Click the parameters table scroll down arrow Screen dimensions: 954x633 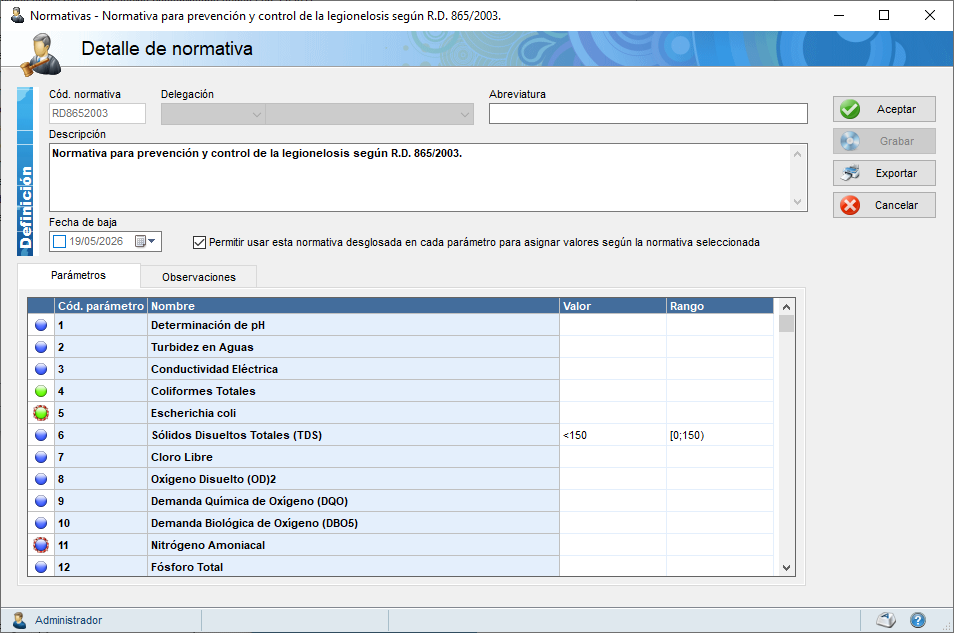(786, 568)
